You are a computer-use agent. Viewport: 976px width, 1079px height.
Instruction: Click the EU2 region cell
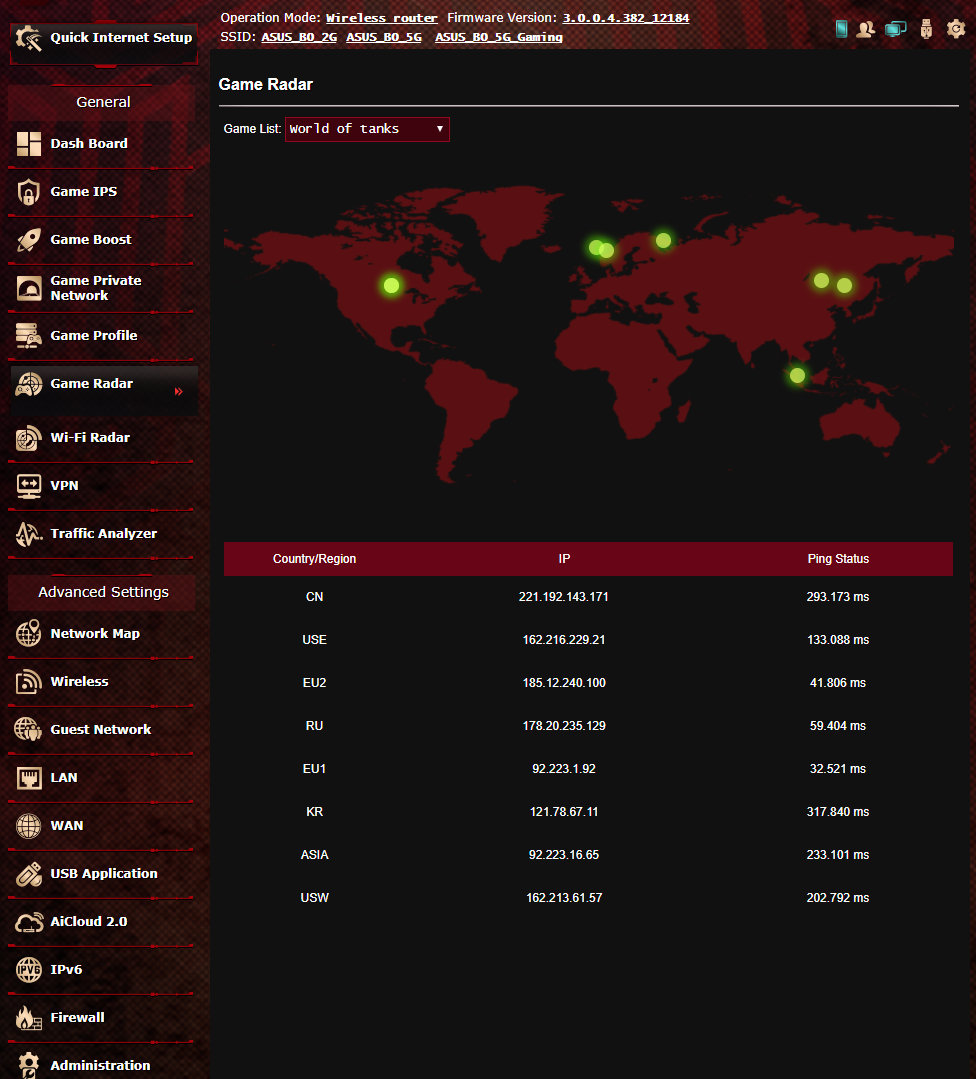pyautogui.click(x=315, y=683)
